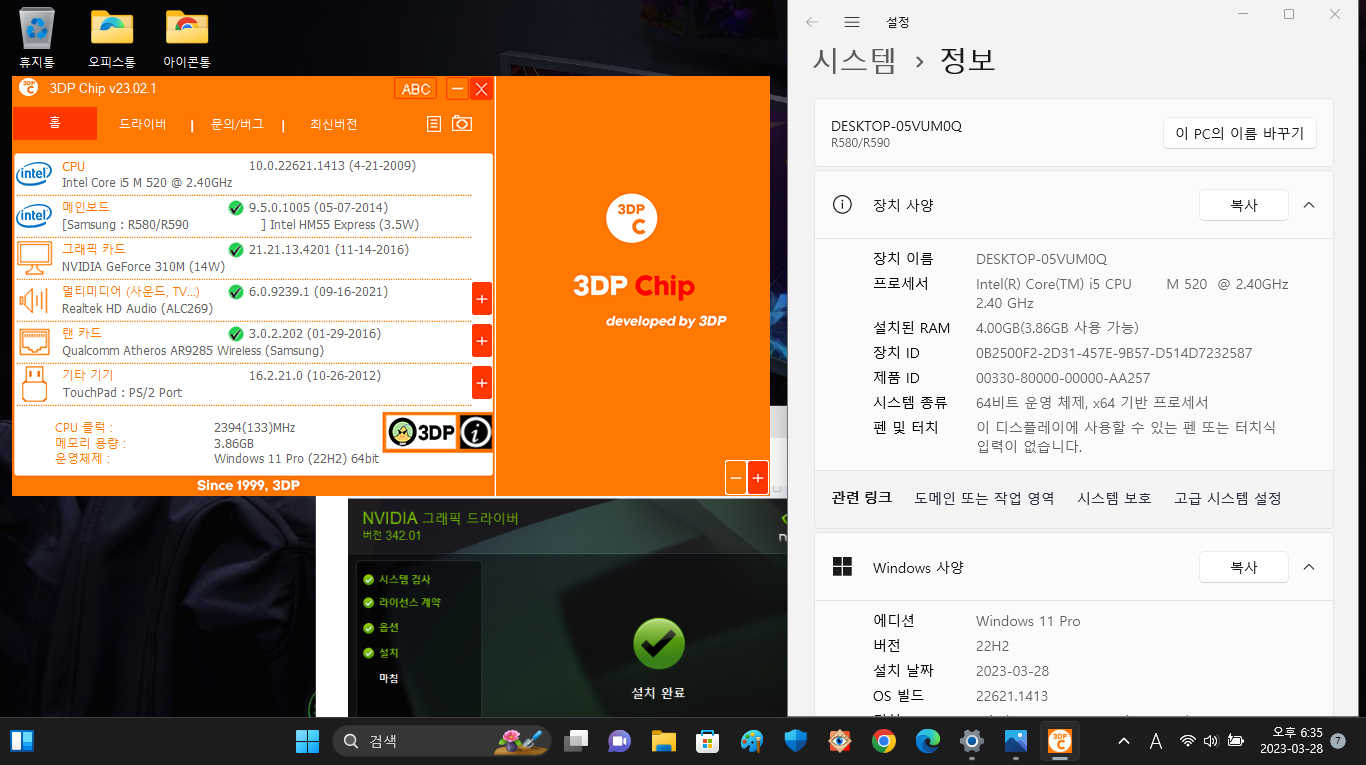Screen dimensions: 1366x765
Task: Open Task View from the taskbar
Action: point(576,741)
